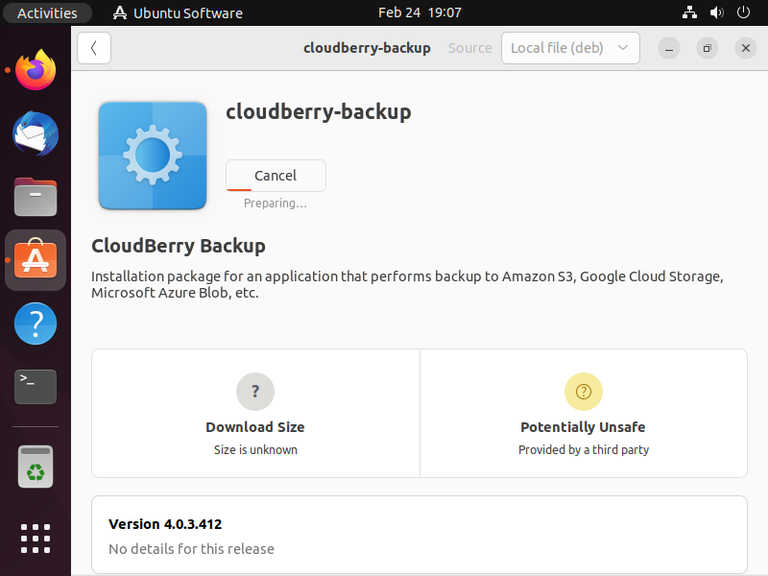Click the Download Size info tile
768x576 pixels.
(255, 413)
